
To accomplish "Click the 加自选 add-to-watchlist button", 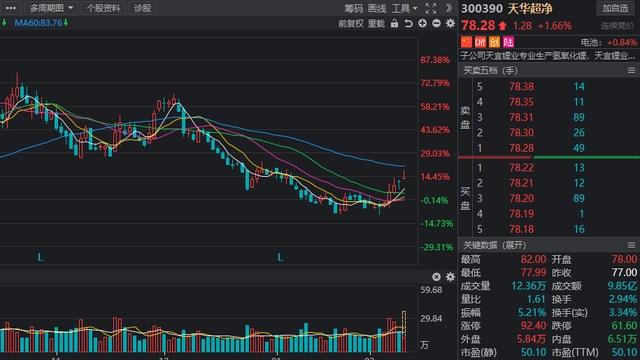I will click(615, 8).
